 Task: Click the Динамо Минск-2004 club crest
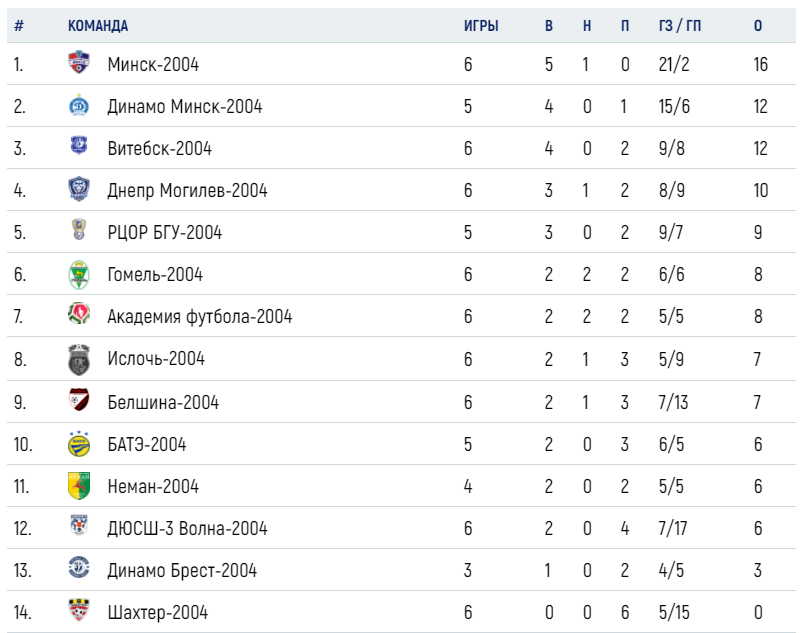click(x=79, y=105)
